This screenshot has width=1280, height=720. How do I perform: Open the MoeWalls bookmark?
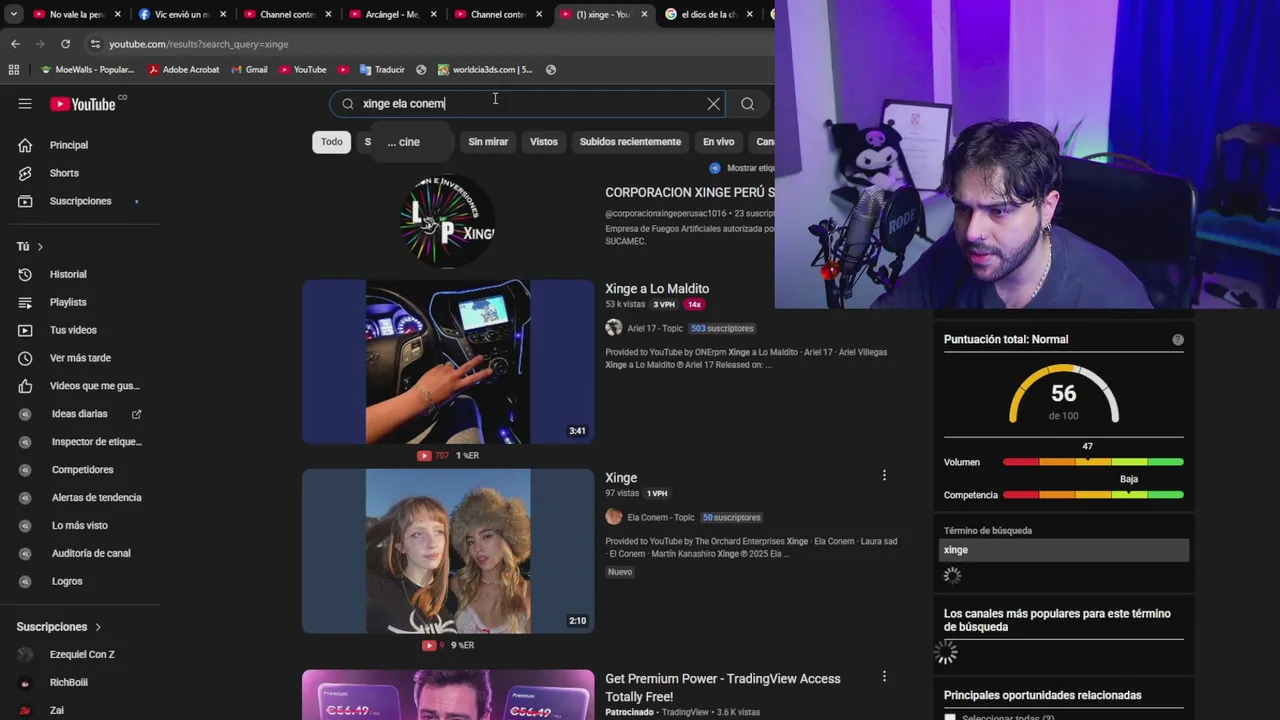click(x=87, y=70)
